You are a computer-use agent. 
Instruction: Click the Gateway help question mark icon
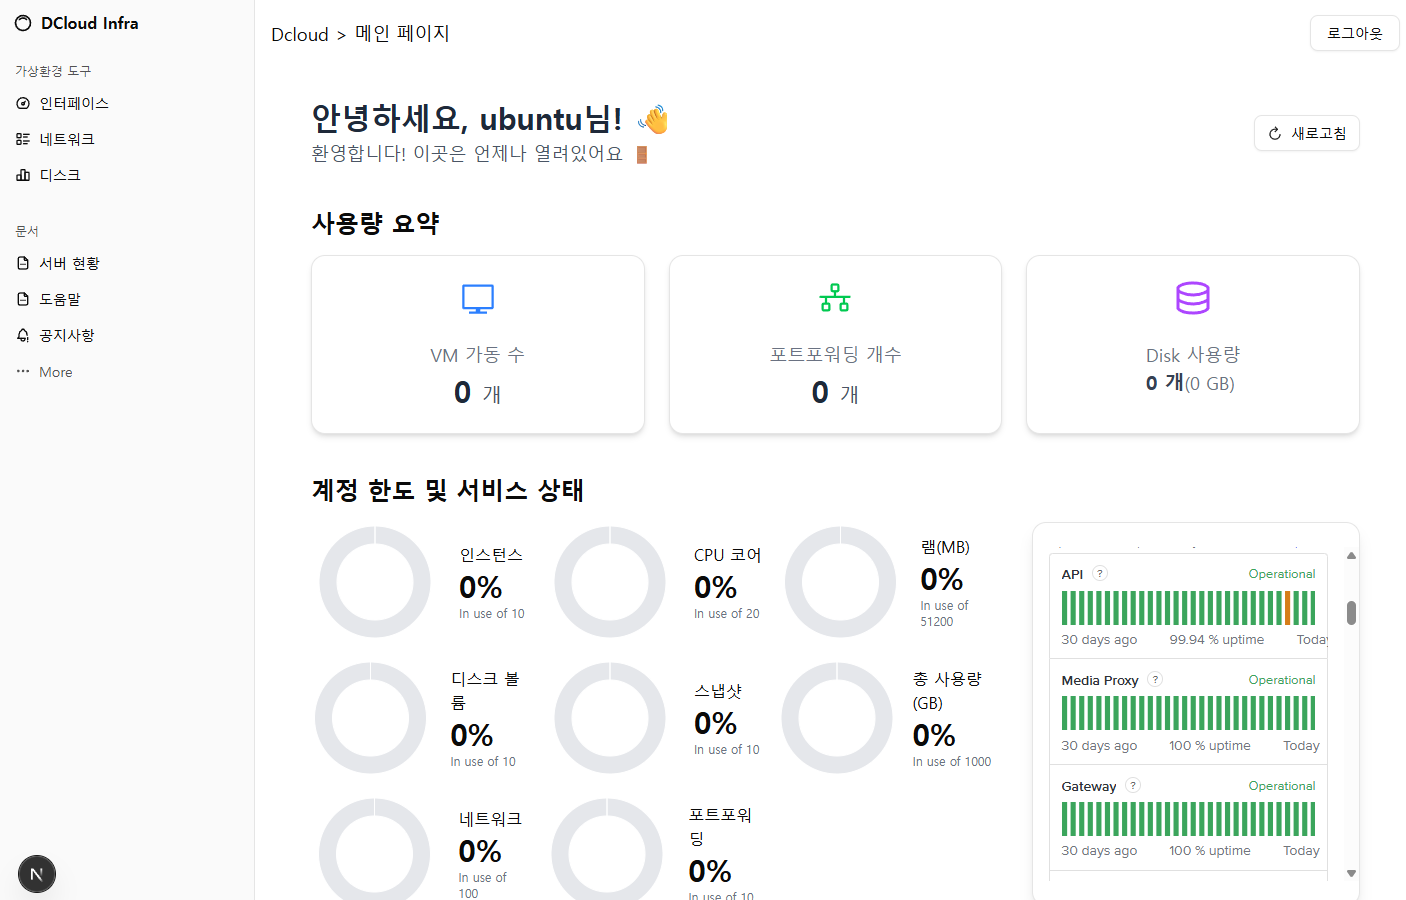[1133, 786]
